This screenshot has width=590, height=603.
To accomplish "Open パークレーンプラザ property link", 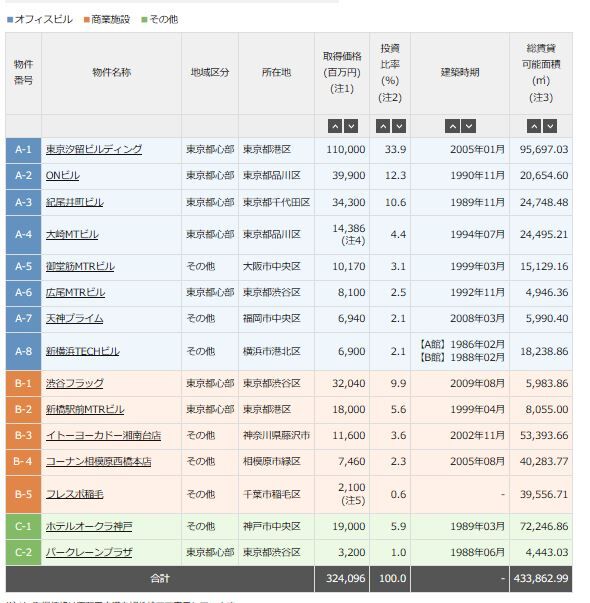I will (89, 552).
